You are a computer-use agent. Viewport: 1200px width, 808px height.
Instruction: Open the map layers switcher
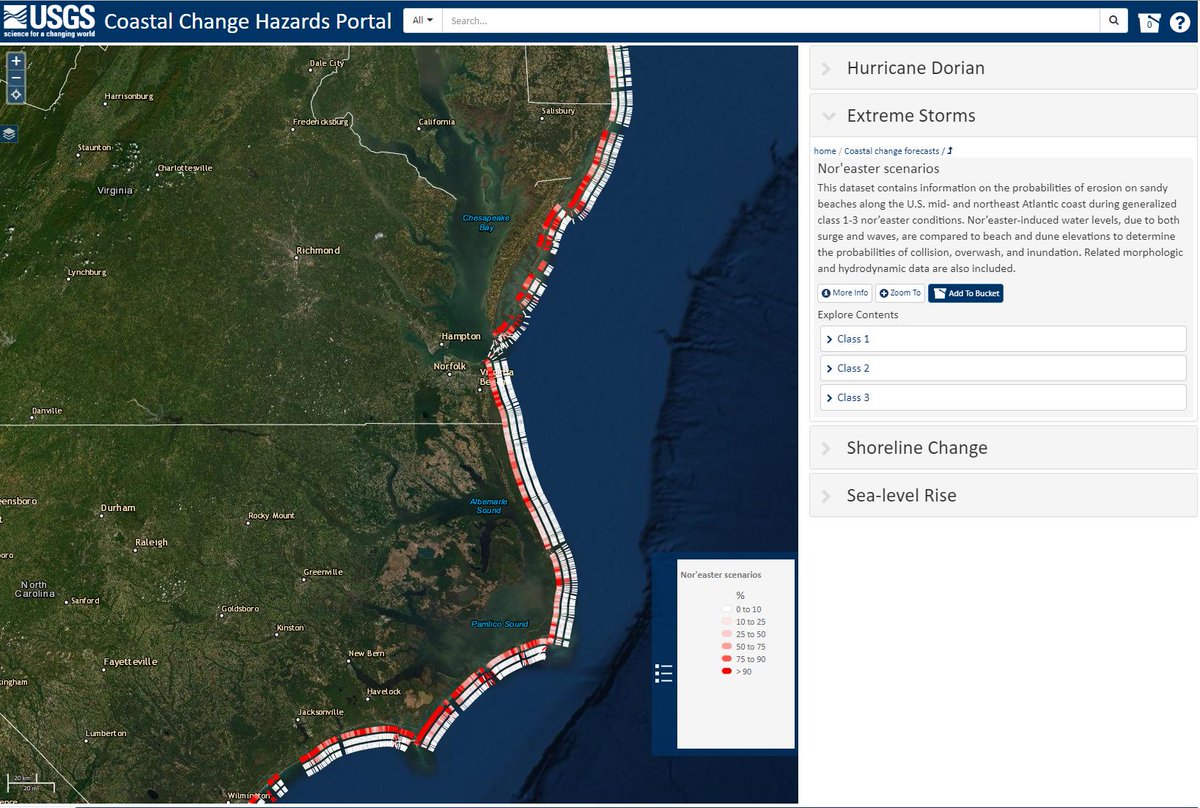[9, 133]
